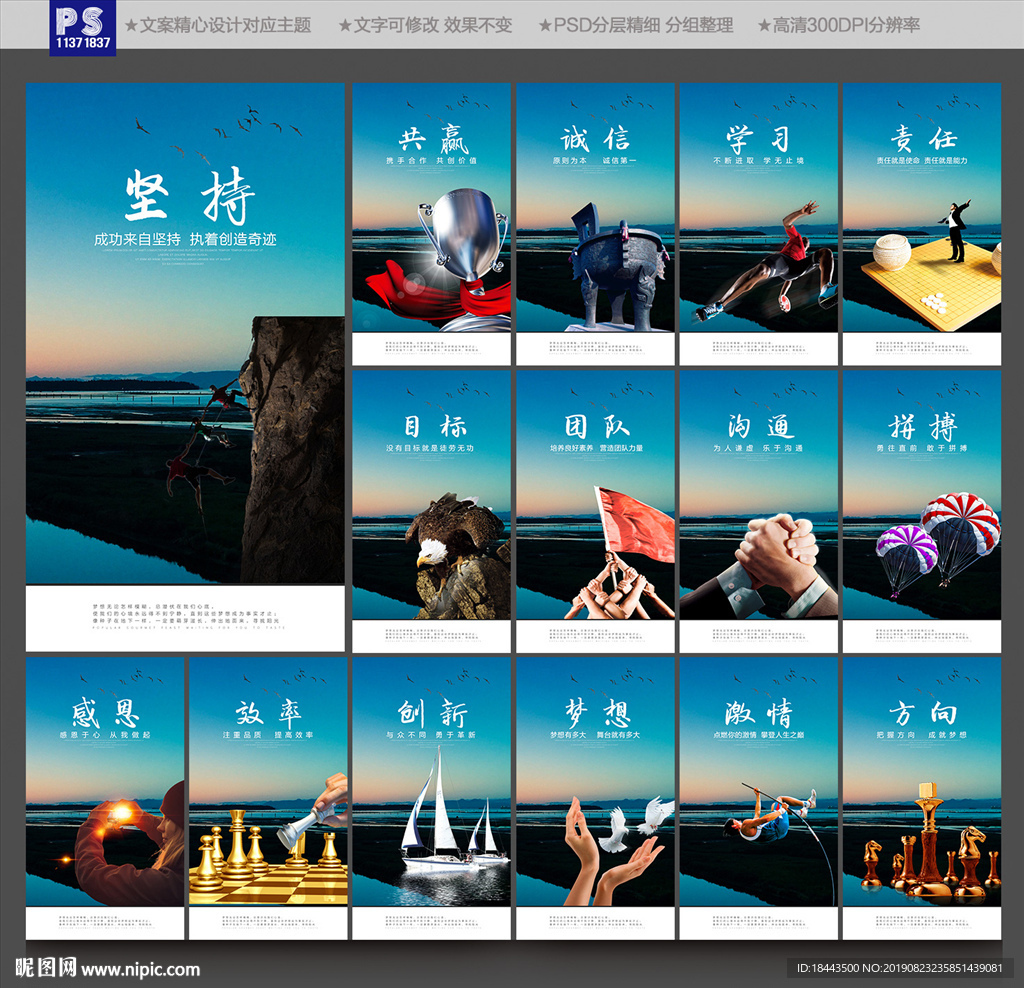The image size is (1024, 988).
Task: Open the 感恩 poster thumbnail
Action: (x=104, y=799)
